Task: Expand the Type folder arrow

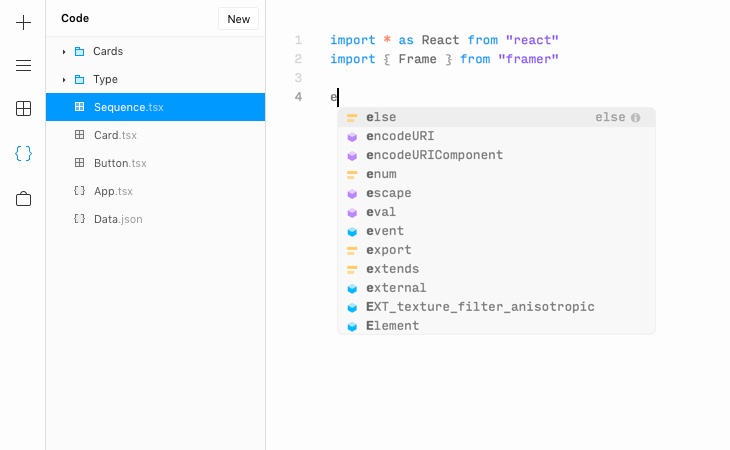Action: click(x=64, y=79)
